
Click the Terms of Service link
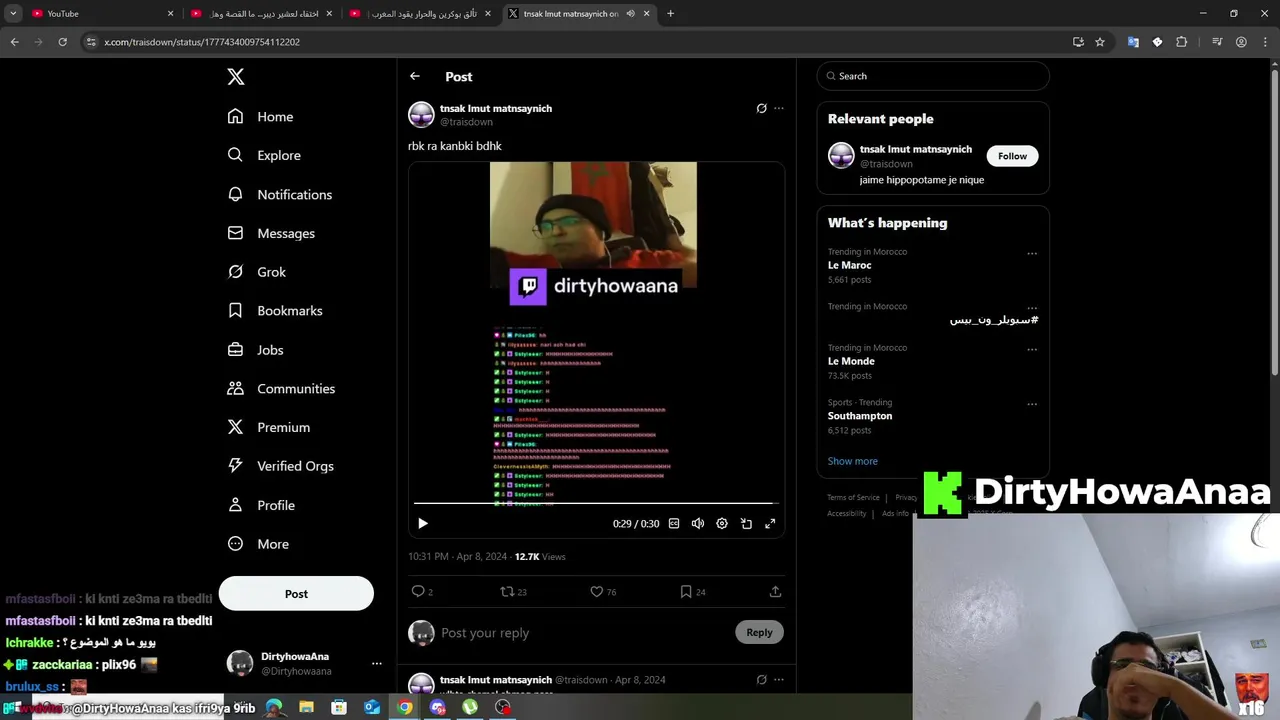853,497
